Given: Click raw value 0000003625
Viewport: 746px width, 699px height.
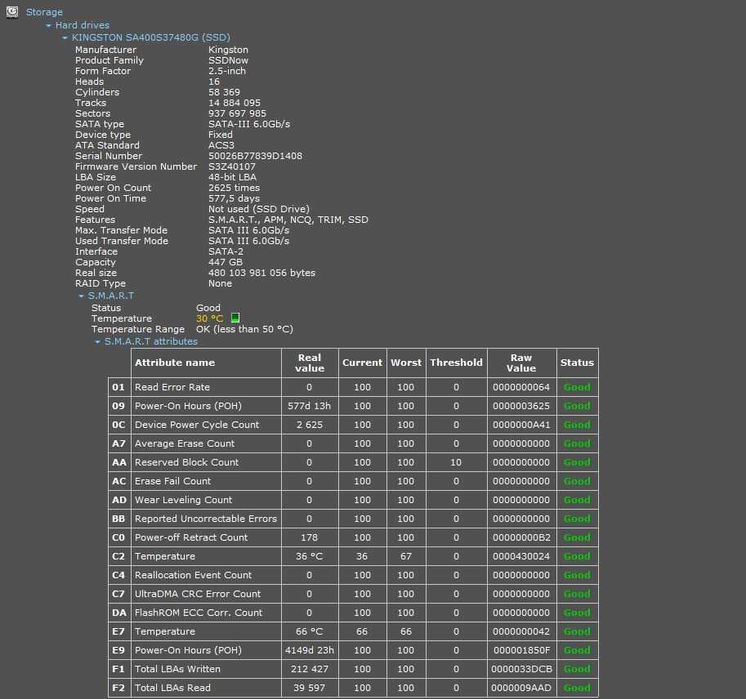Looking at the screenshot, I should tap(521, 406).
